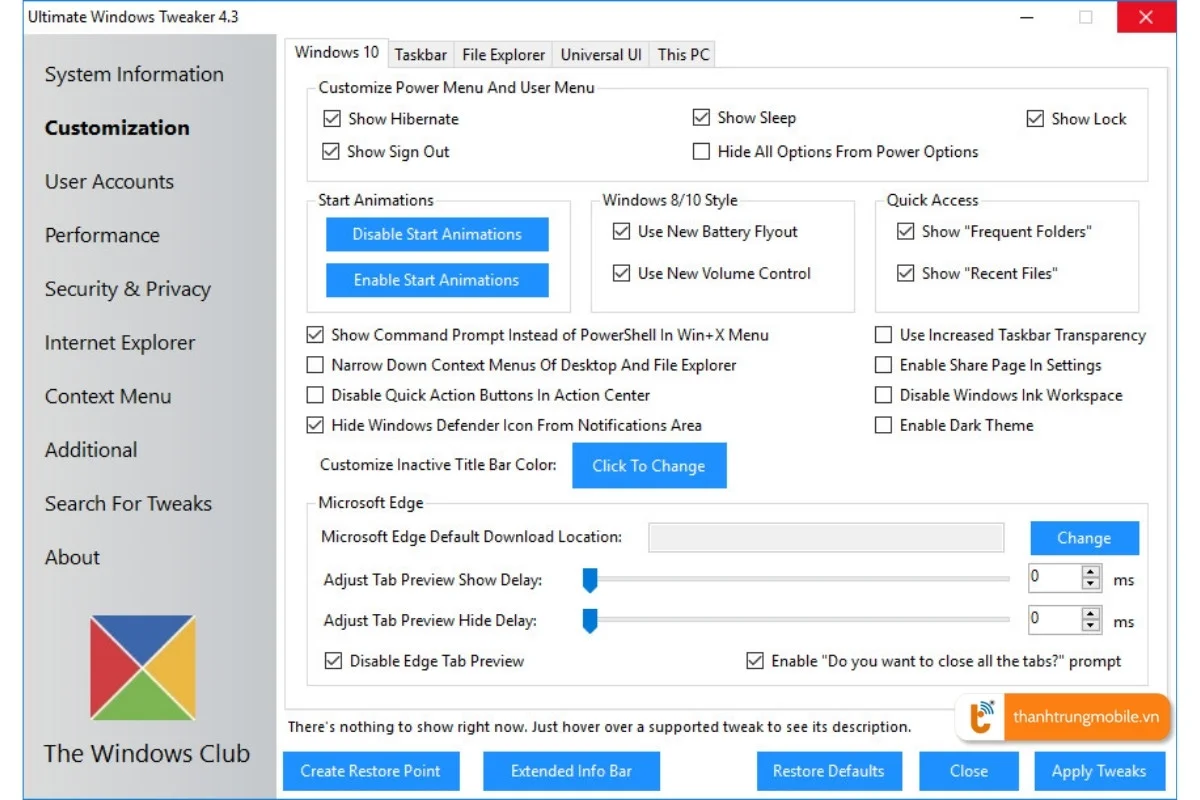This screenshot has height=800, width=1200.
Task: Click Enable Start Animations button
Action: 437,280
